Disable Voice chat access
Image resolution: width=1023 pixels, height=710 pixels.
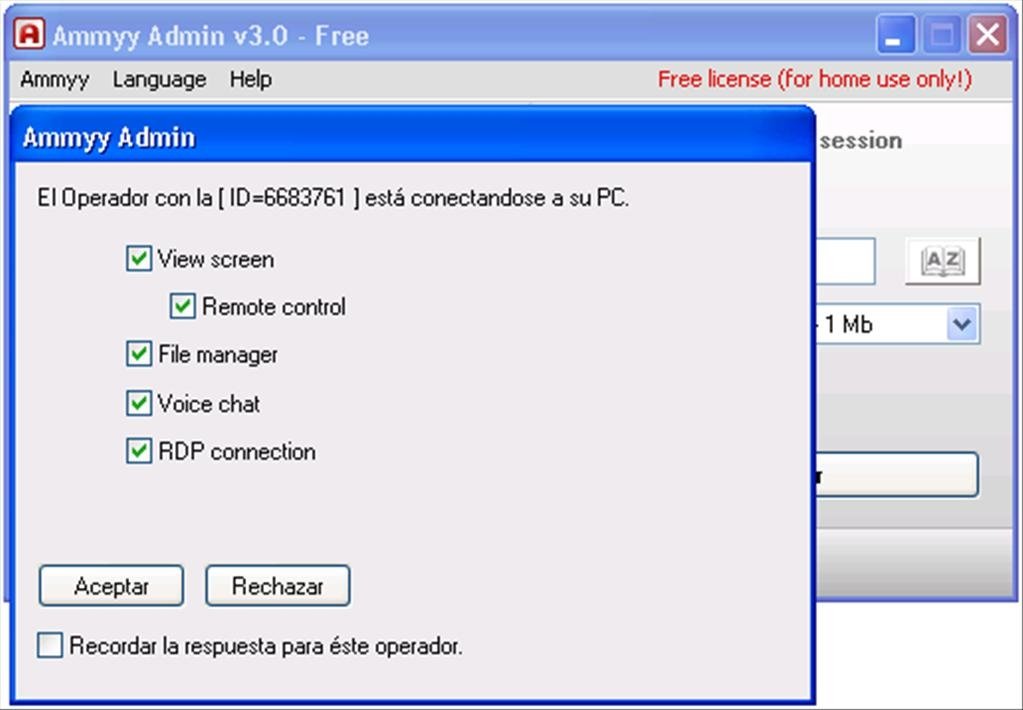[138, 403]
